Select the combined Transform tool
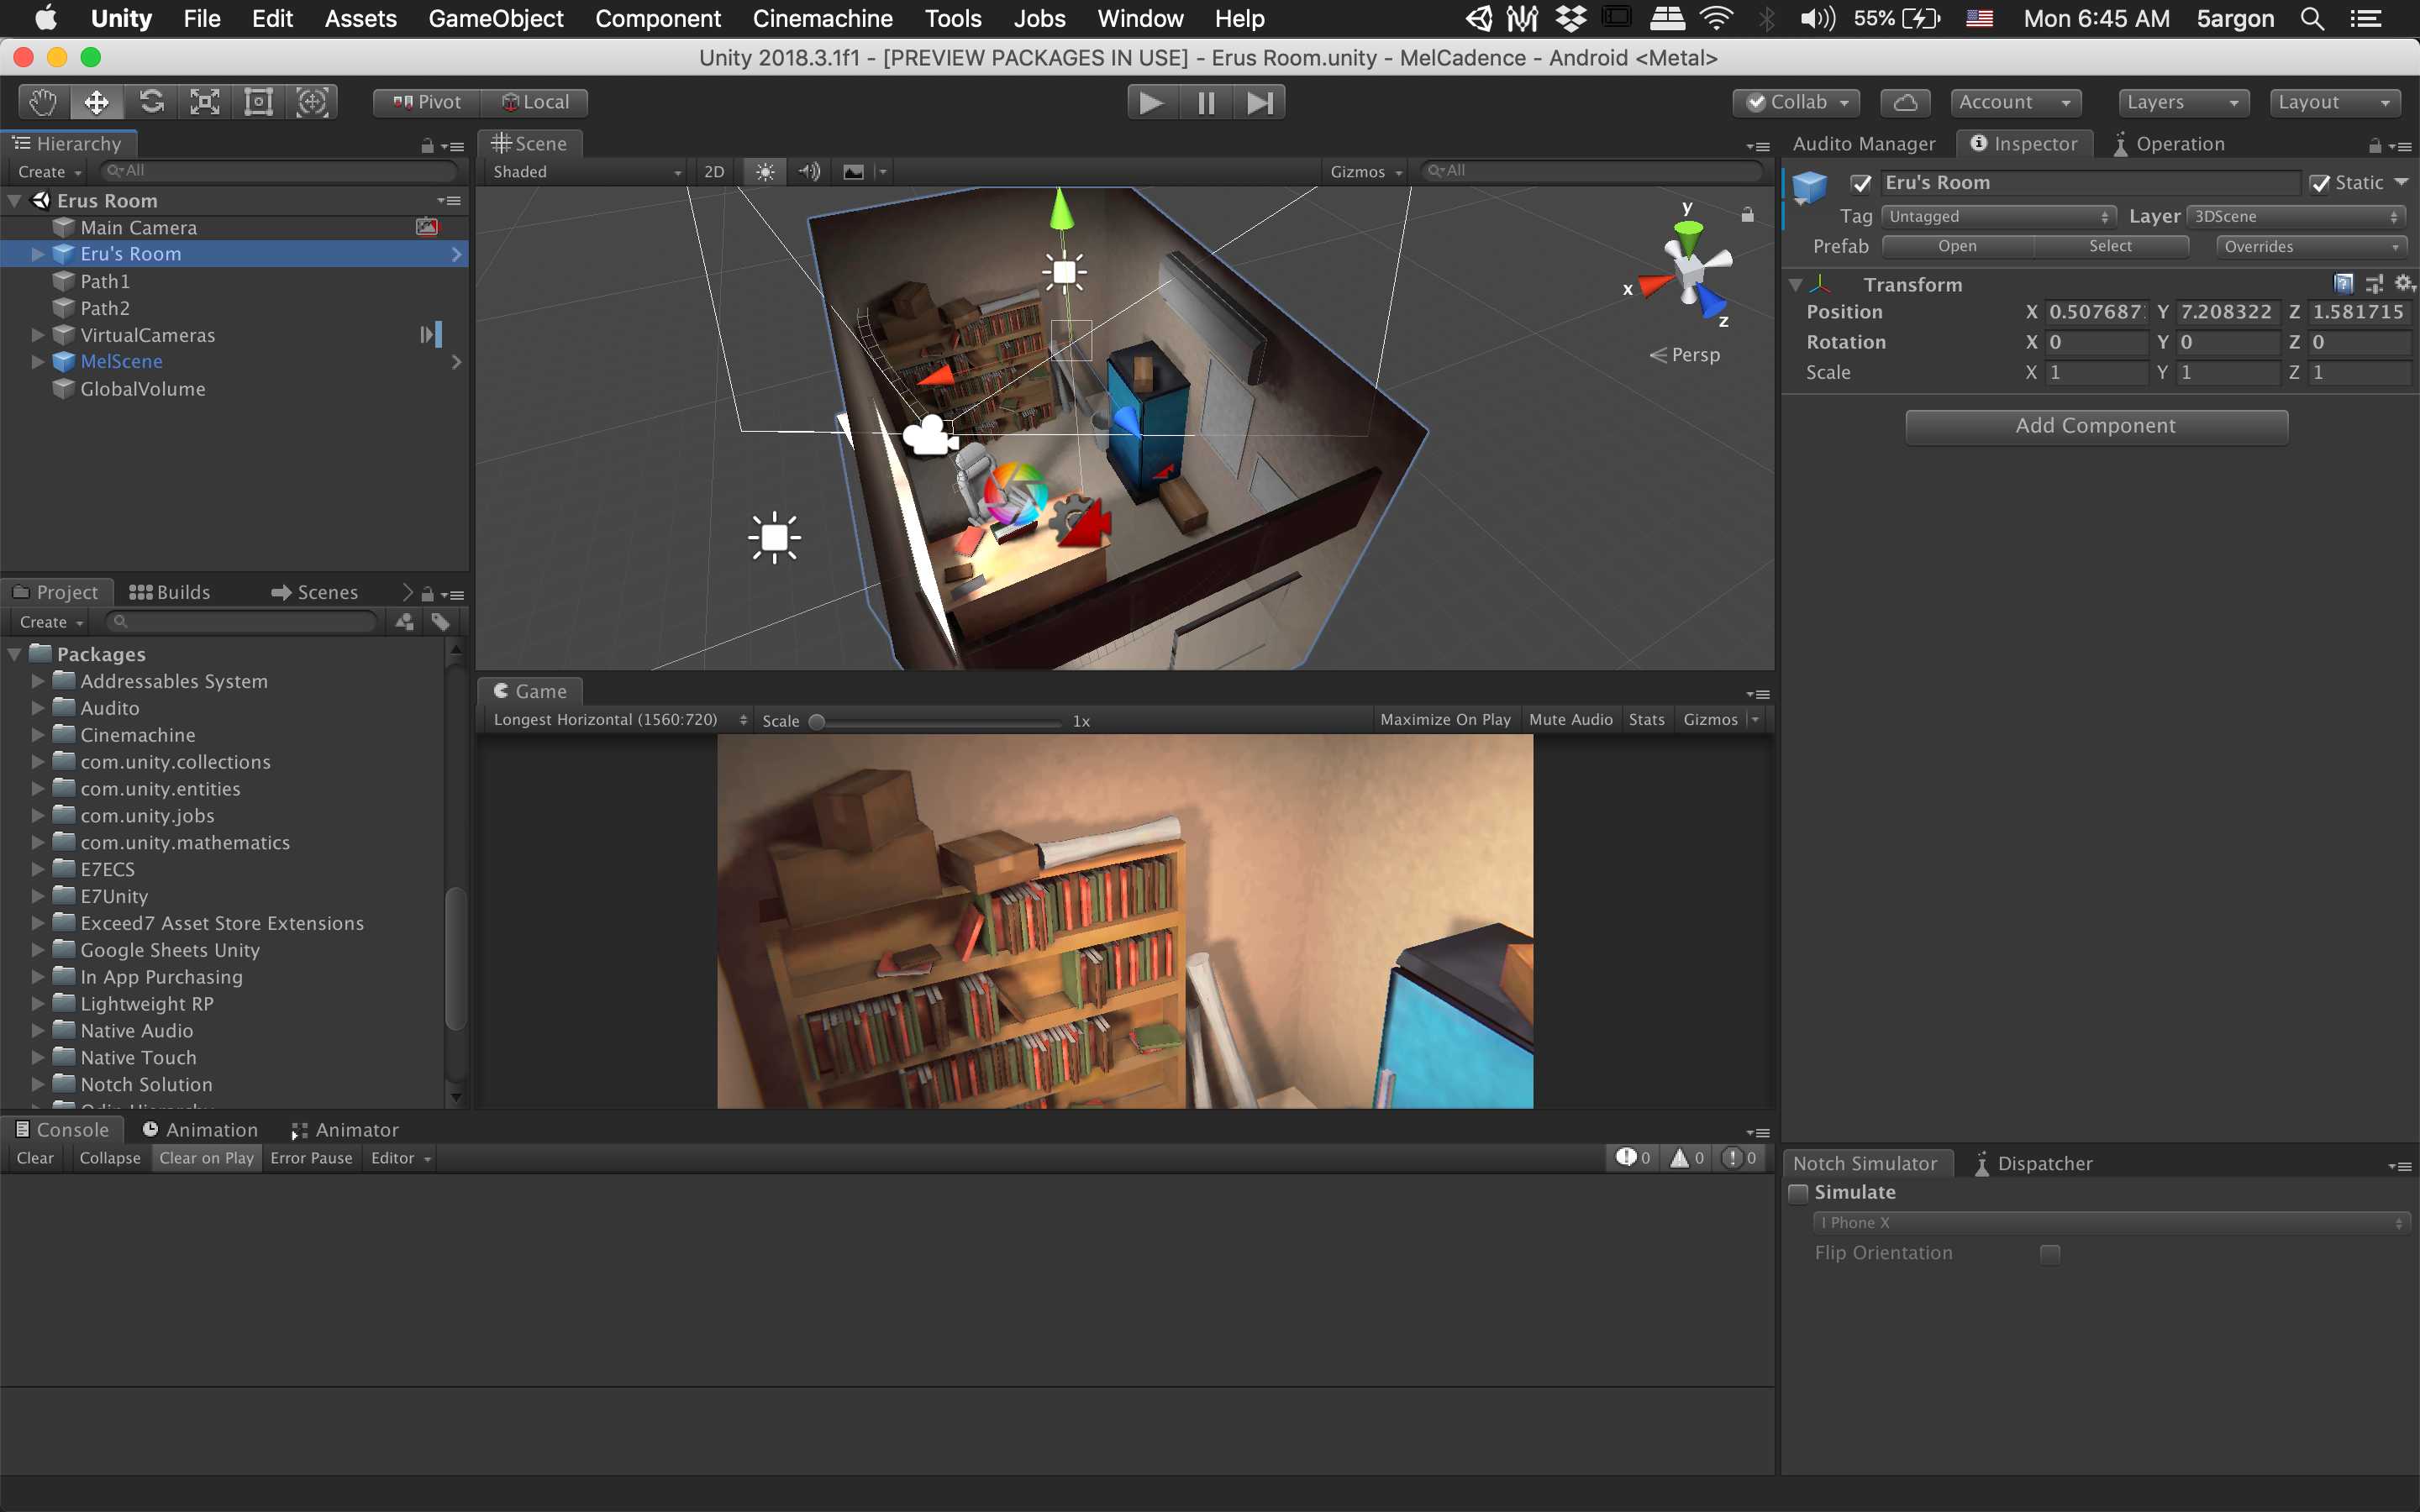Viewport: 2420px width, 1512px height. tap(312, 102)
